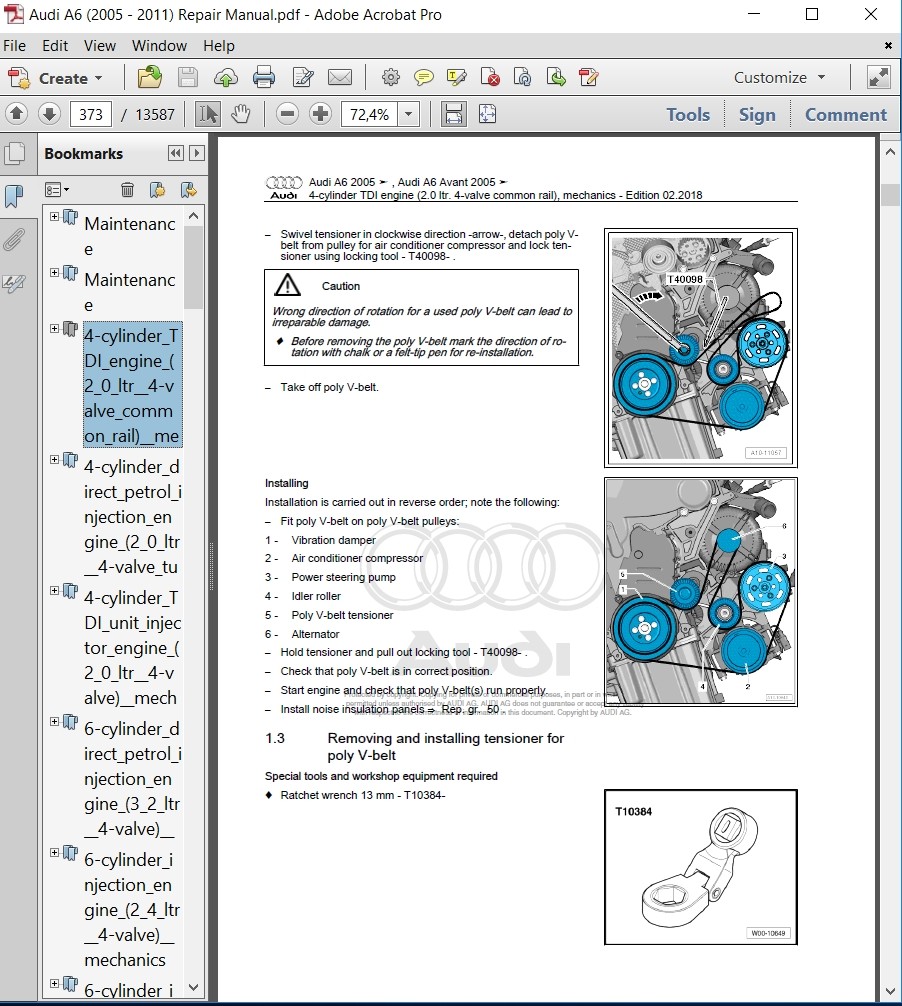The height and width of the screenshot is (1006, 902).
Task: Go to the next page arrow
Action: (49, 114)
